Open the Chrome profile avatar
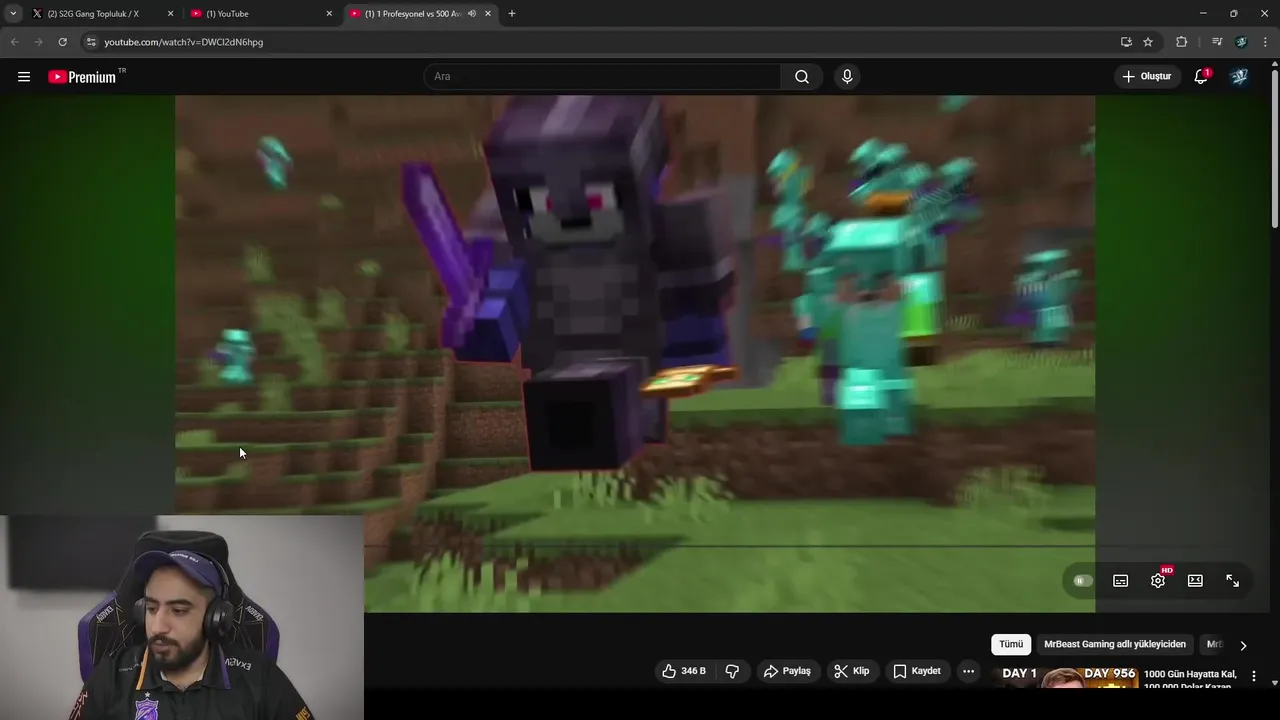1280x720 pixels. tap(1241, 42)
